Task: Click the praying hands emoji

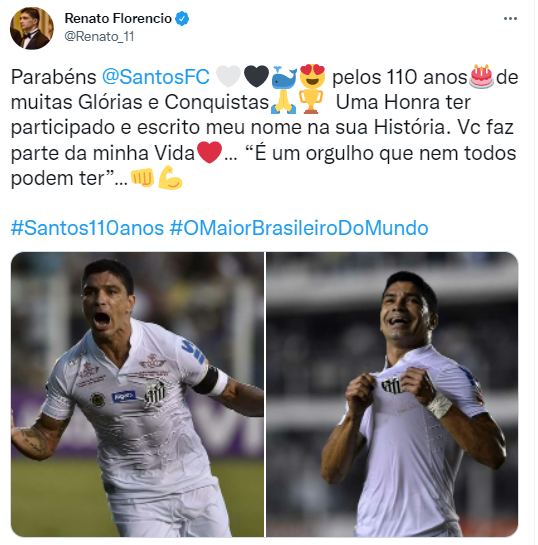Action: point(283,102)
